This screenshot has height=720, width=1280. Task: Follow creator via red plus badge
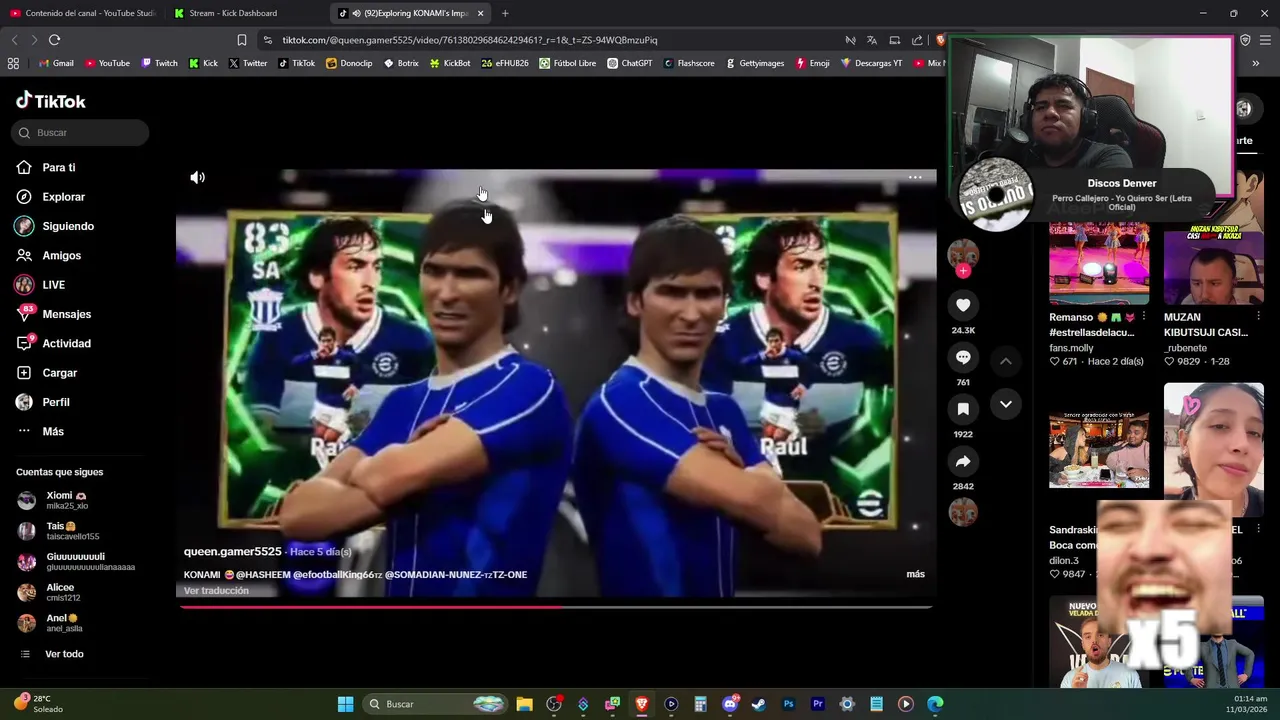(x=963, y=271)
